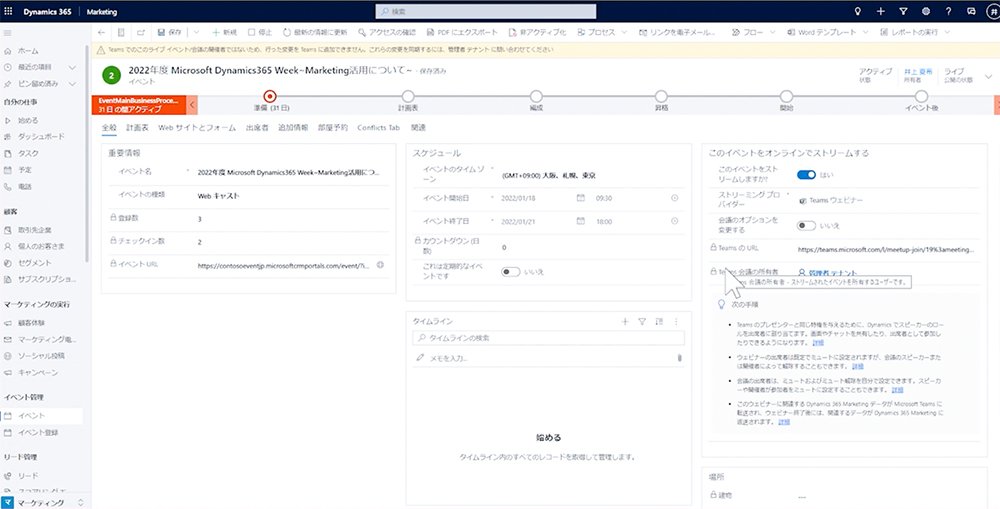Image resolution: width=1000 pixels, height=509 pixels.
Task: Click リンクを電子メール command
Action: (x=677, y=32)
